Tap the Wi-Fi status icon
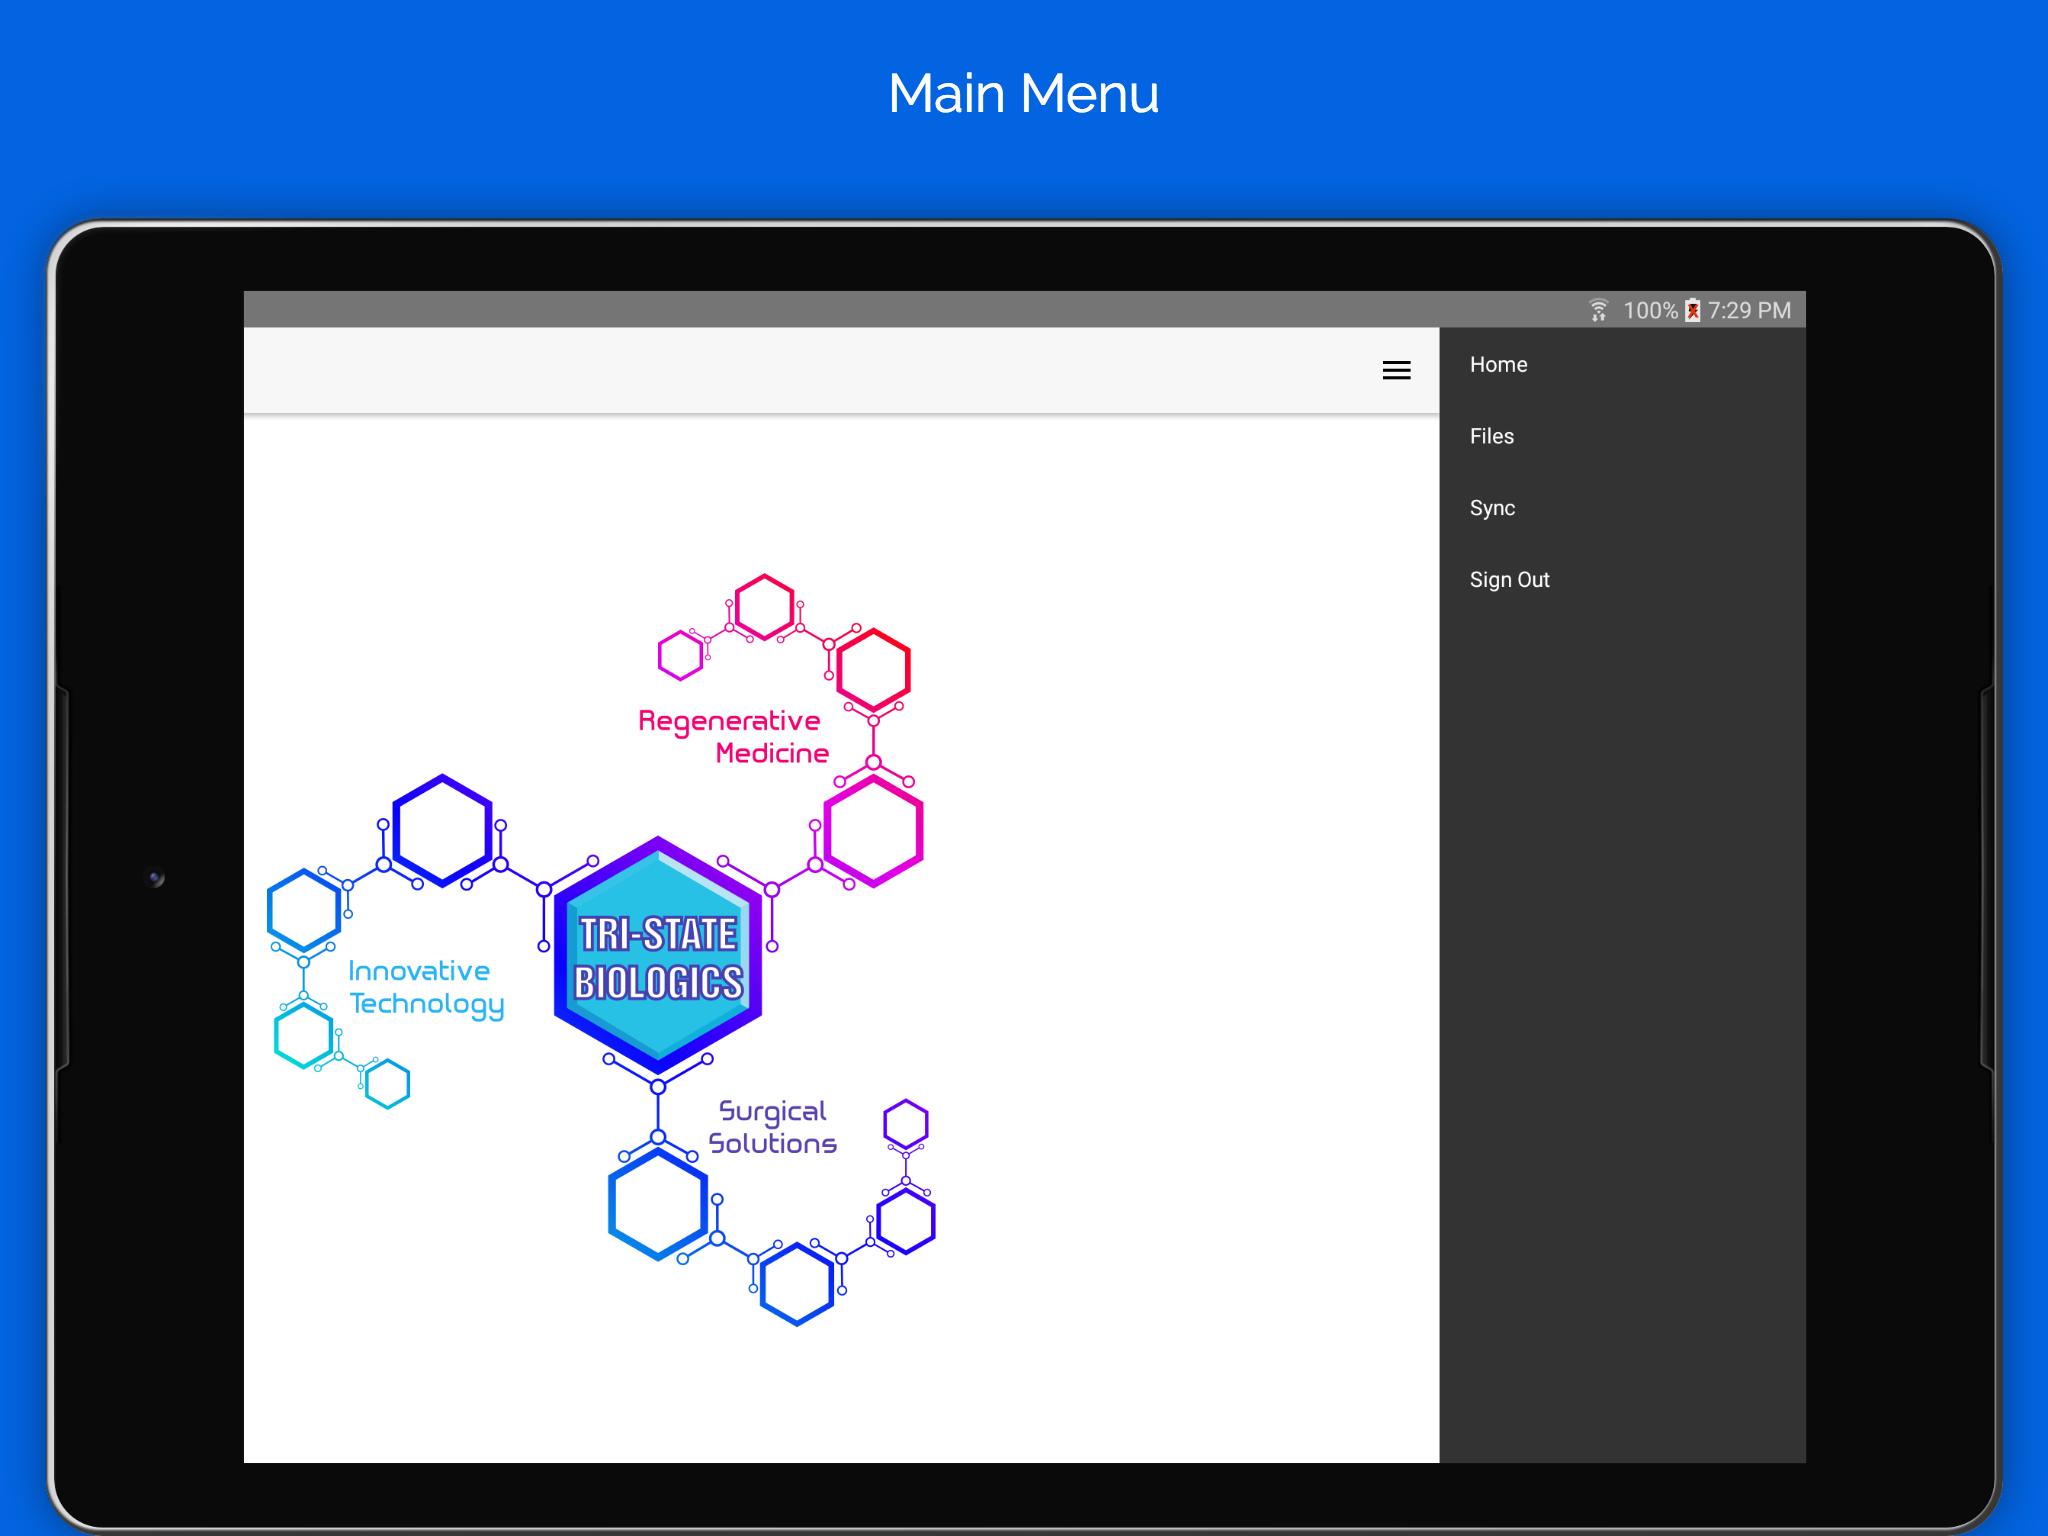Viewport: 2048px width, 1536px height. [x=1599, y=310]
